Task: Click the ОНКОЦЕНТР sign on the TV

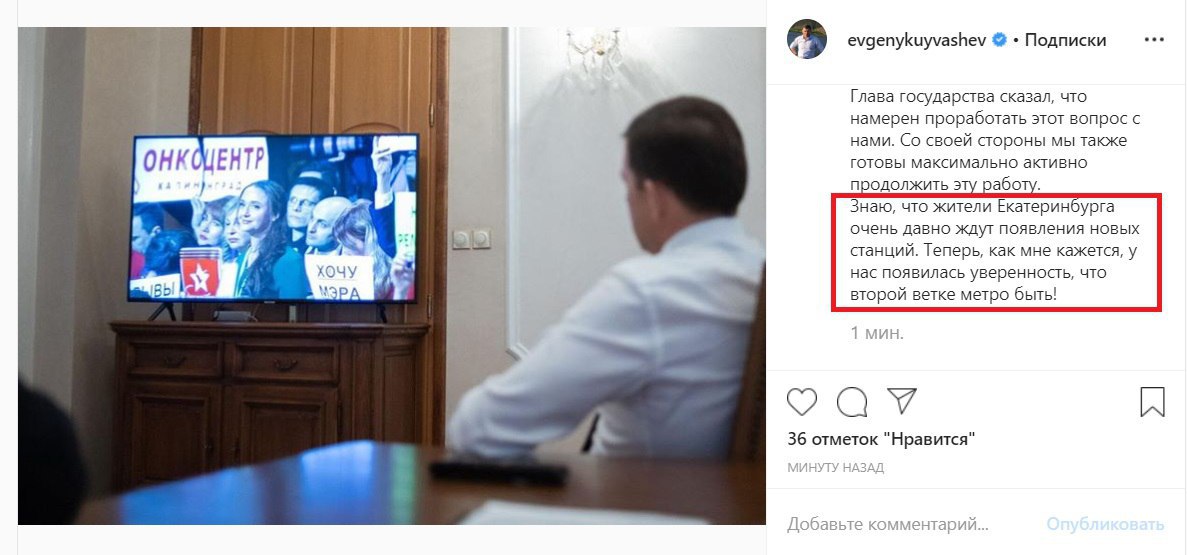Action: pos(203,161)
